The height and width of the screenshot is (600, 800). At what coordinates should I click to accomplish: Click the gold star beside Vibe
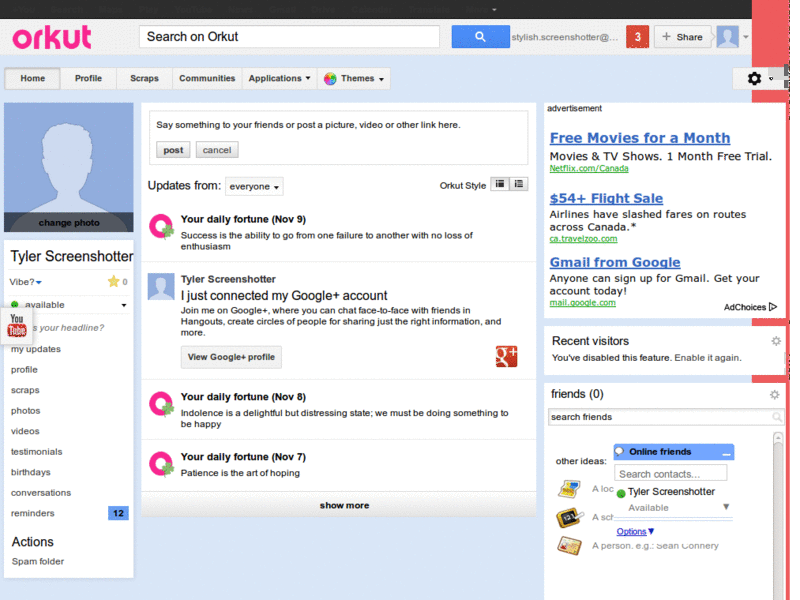(x=113, y=281)
